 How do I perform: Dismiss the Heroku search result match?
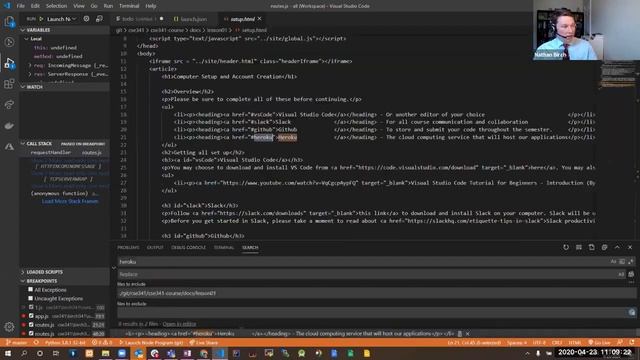click(x=467, y=333)
